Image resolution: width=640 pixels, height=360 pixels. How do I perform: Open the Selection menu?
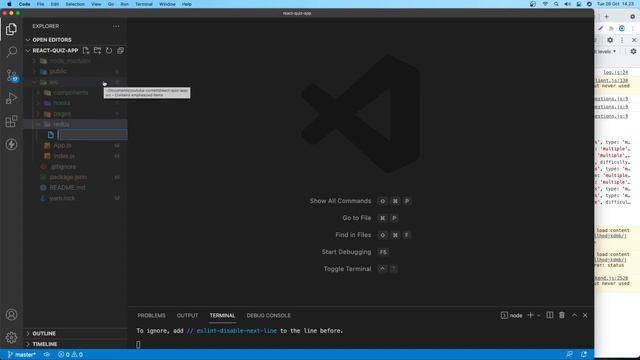pyautogui.click(x=75, y=4)
